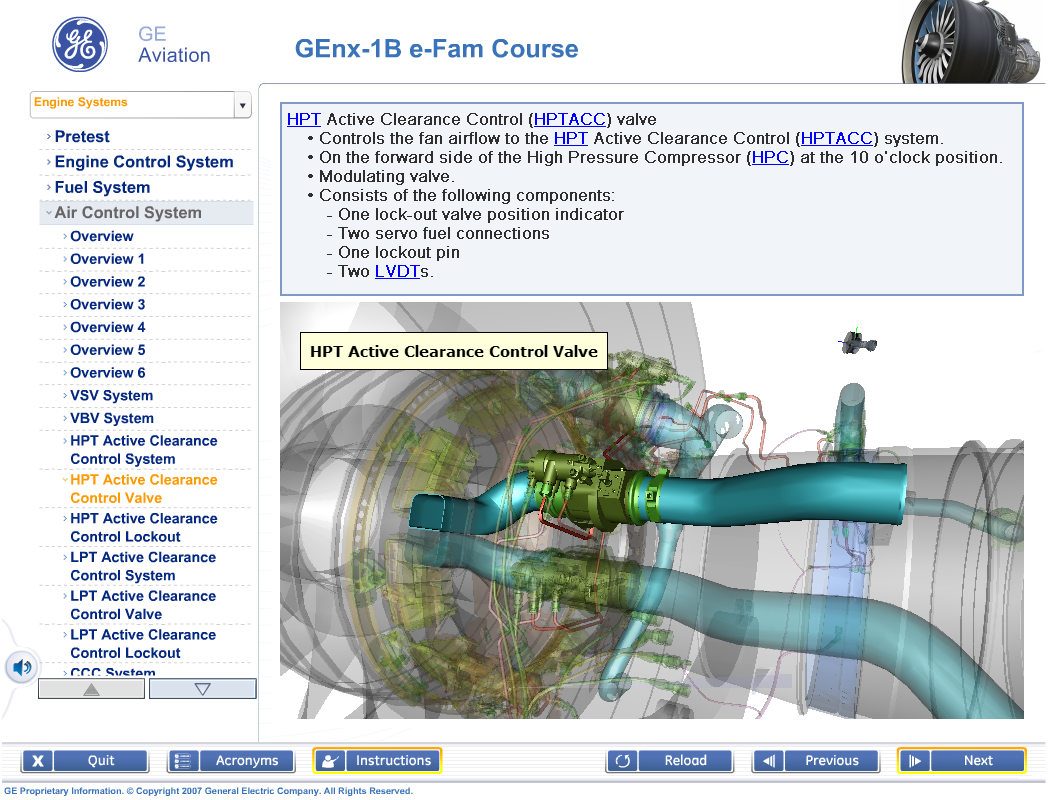Open LPT Active Clearance Control Valve topic
Image resolution: width=1048 pixels, height=800 pixels.
(143, 605)
